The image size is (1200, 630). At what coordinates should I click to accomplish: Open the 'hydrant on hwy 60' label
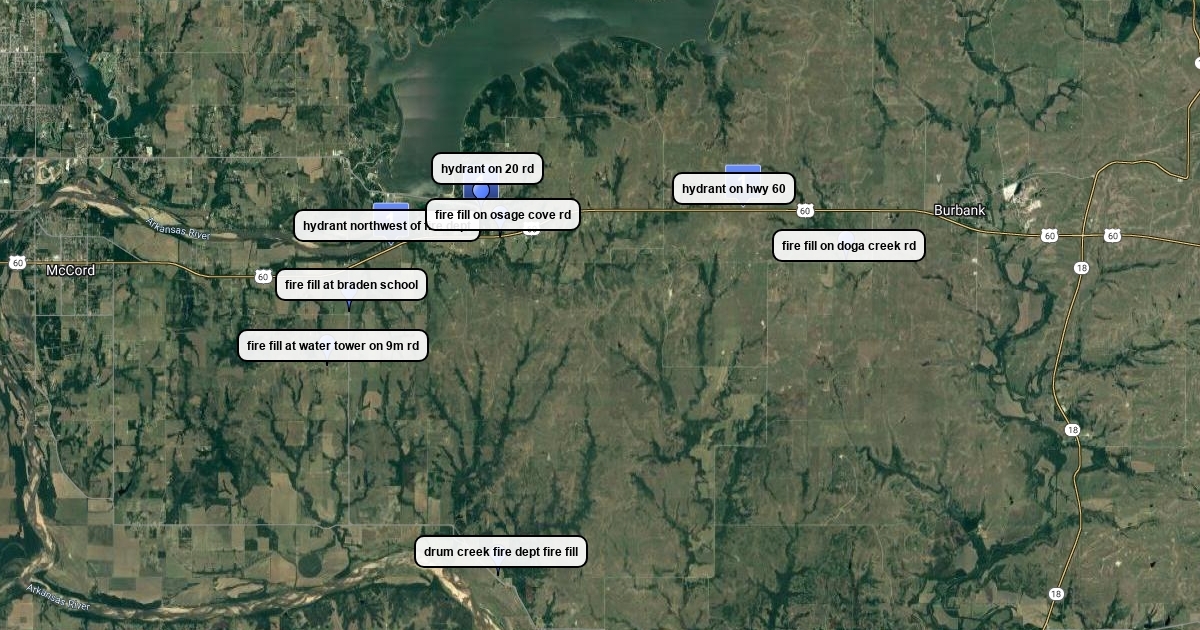pos(734,189)
